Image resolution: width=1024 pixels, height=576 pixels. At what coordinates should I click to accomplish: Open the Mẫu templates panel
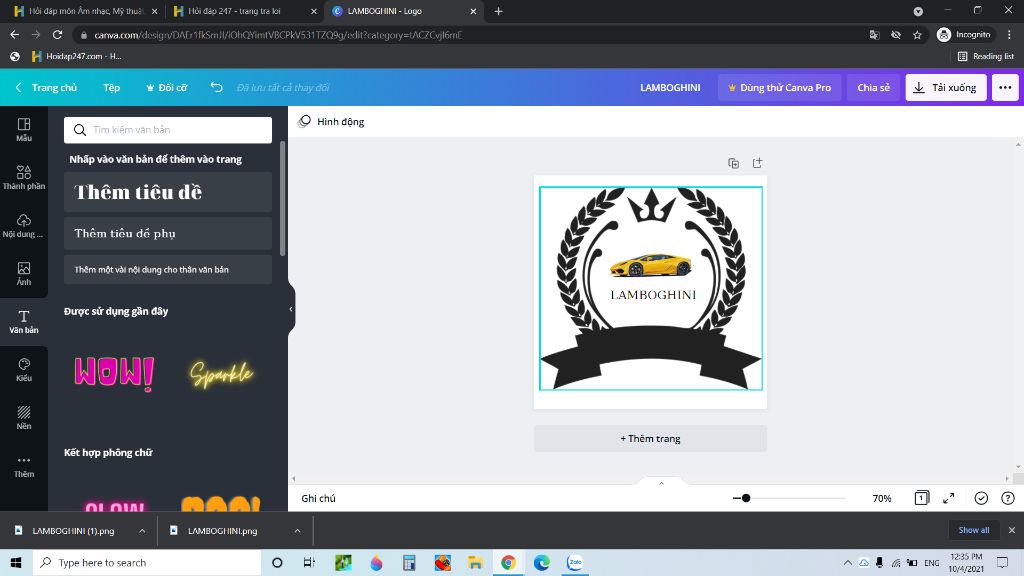24,129
